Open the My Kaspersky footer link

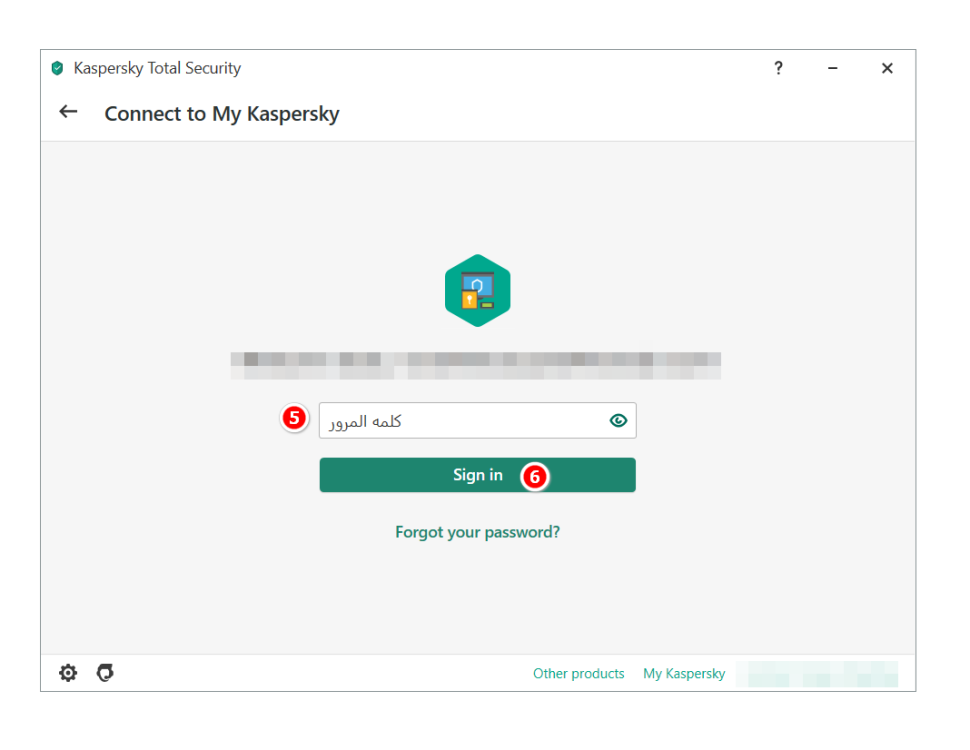point(684,674)
